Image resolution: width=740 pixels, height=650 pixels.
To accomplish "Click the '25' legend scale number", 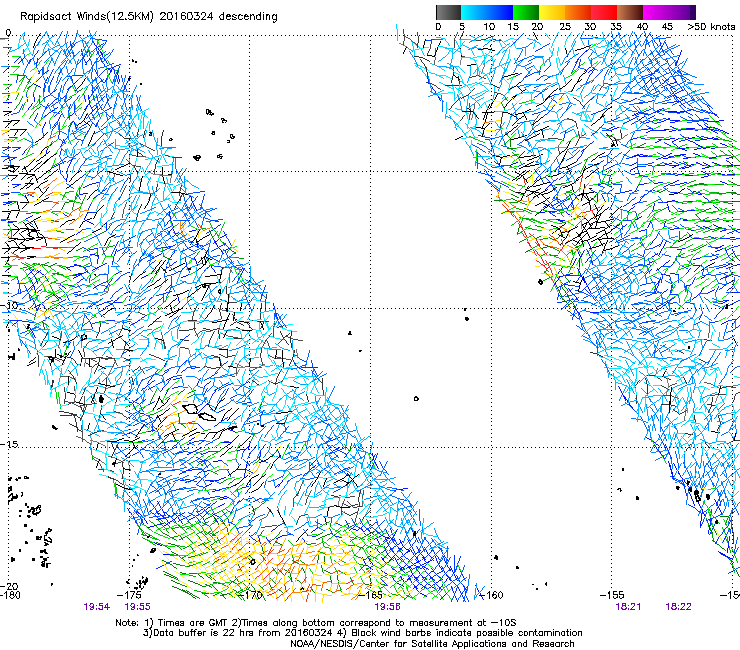I will tap(565, 27).
